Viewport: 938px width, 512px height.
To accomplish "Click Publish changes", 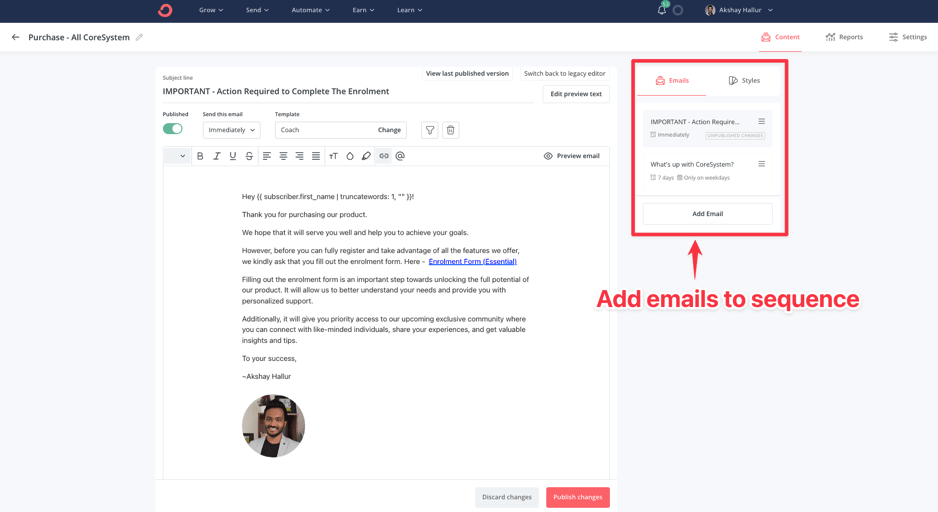I will coord(578,497).
